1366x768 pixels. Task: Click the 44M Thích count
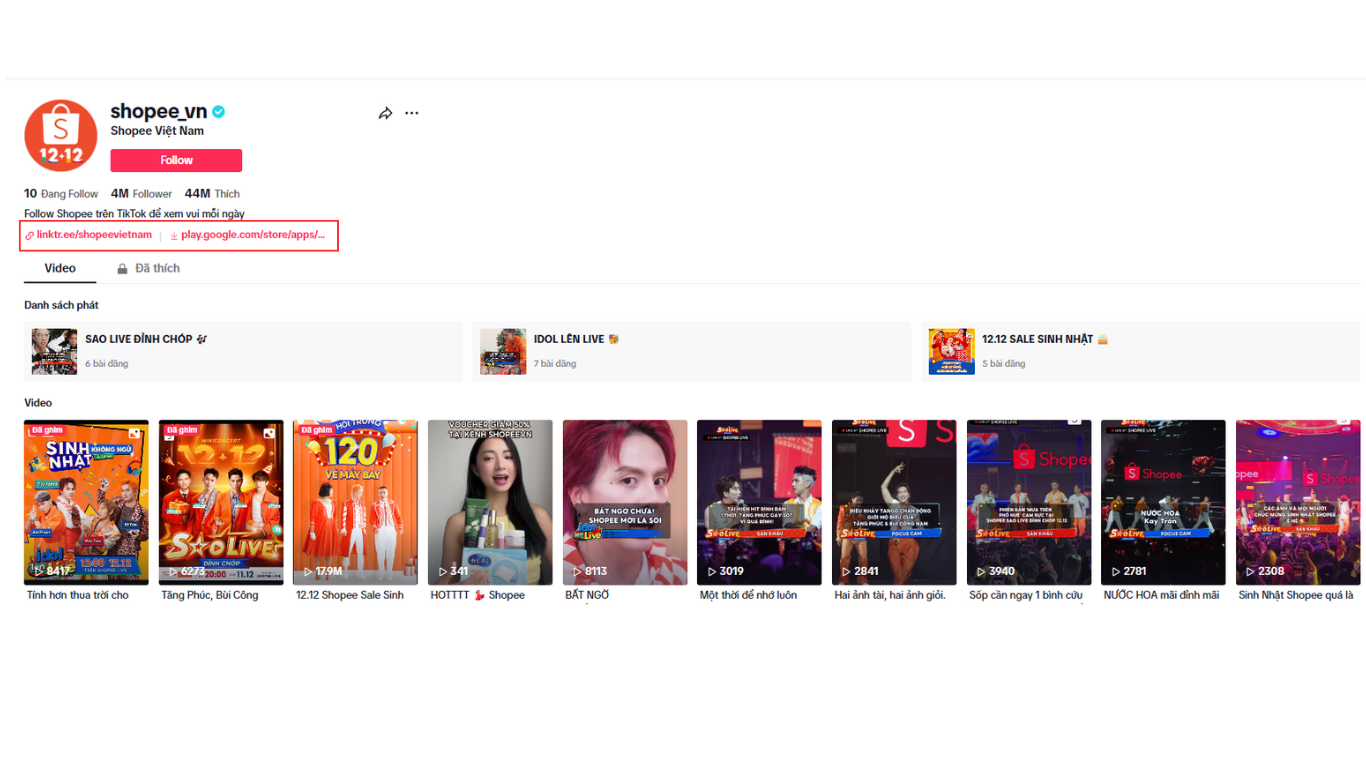tap(212, 194)
